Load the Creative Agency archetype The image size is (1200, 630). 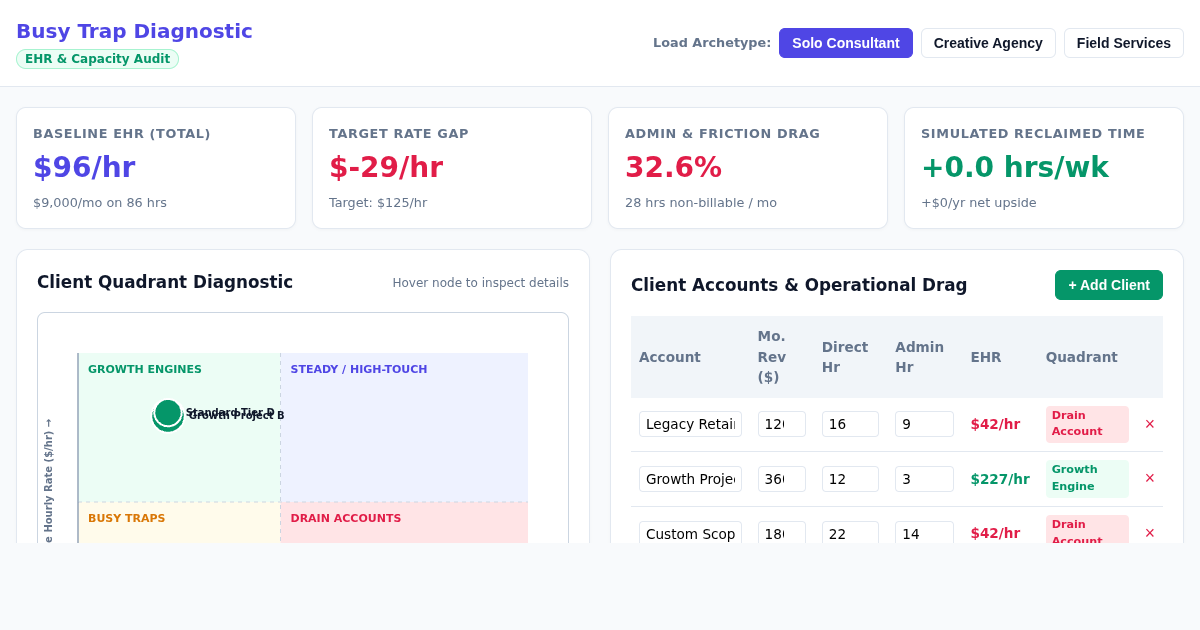[x=988, y=43]
